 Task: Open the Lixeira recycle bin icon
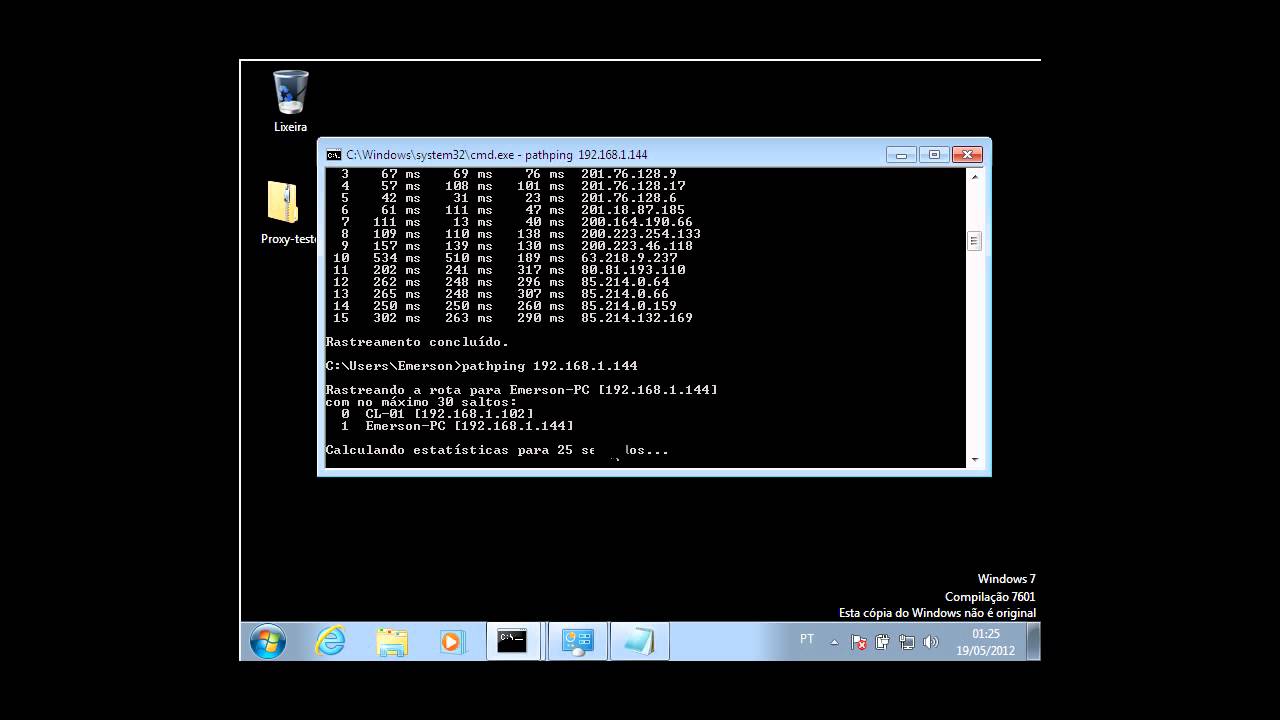(x=291, y=100)
